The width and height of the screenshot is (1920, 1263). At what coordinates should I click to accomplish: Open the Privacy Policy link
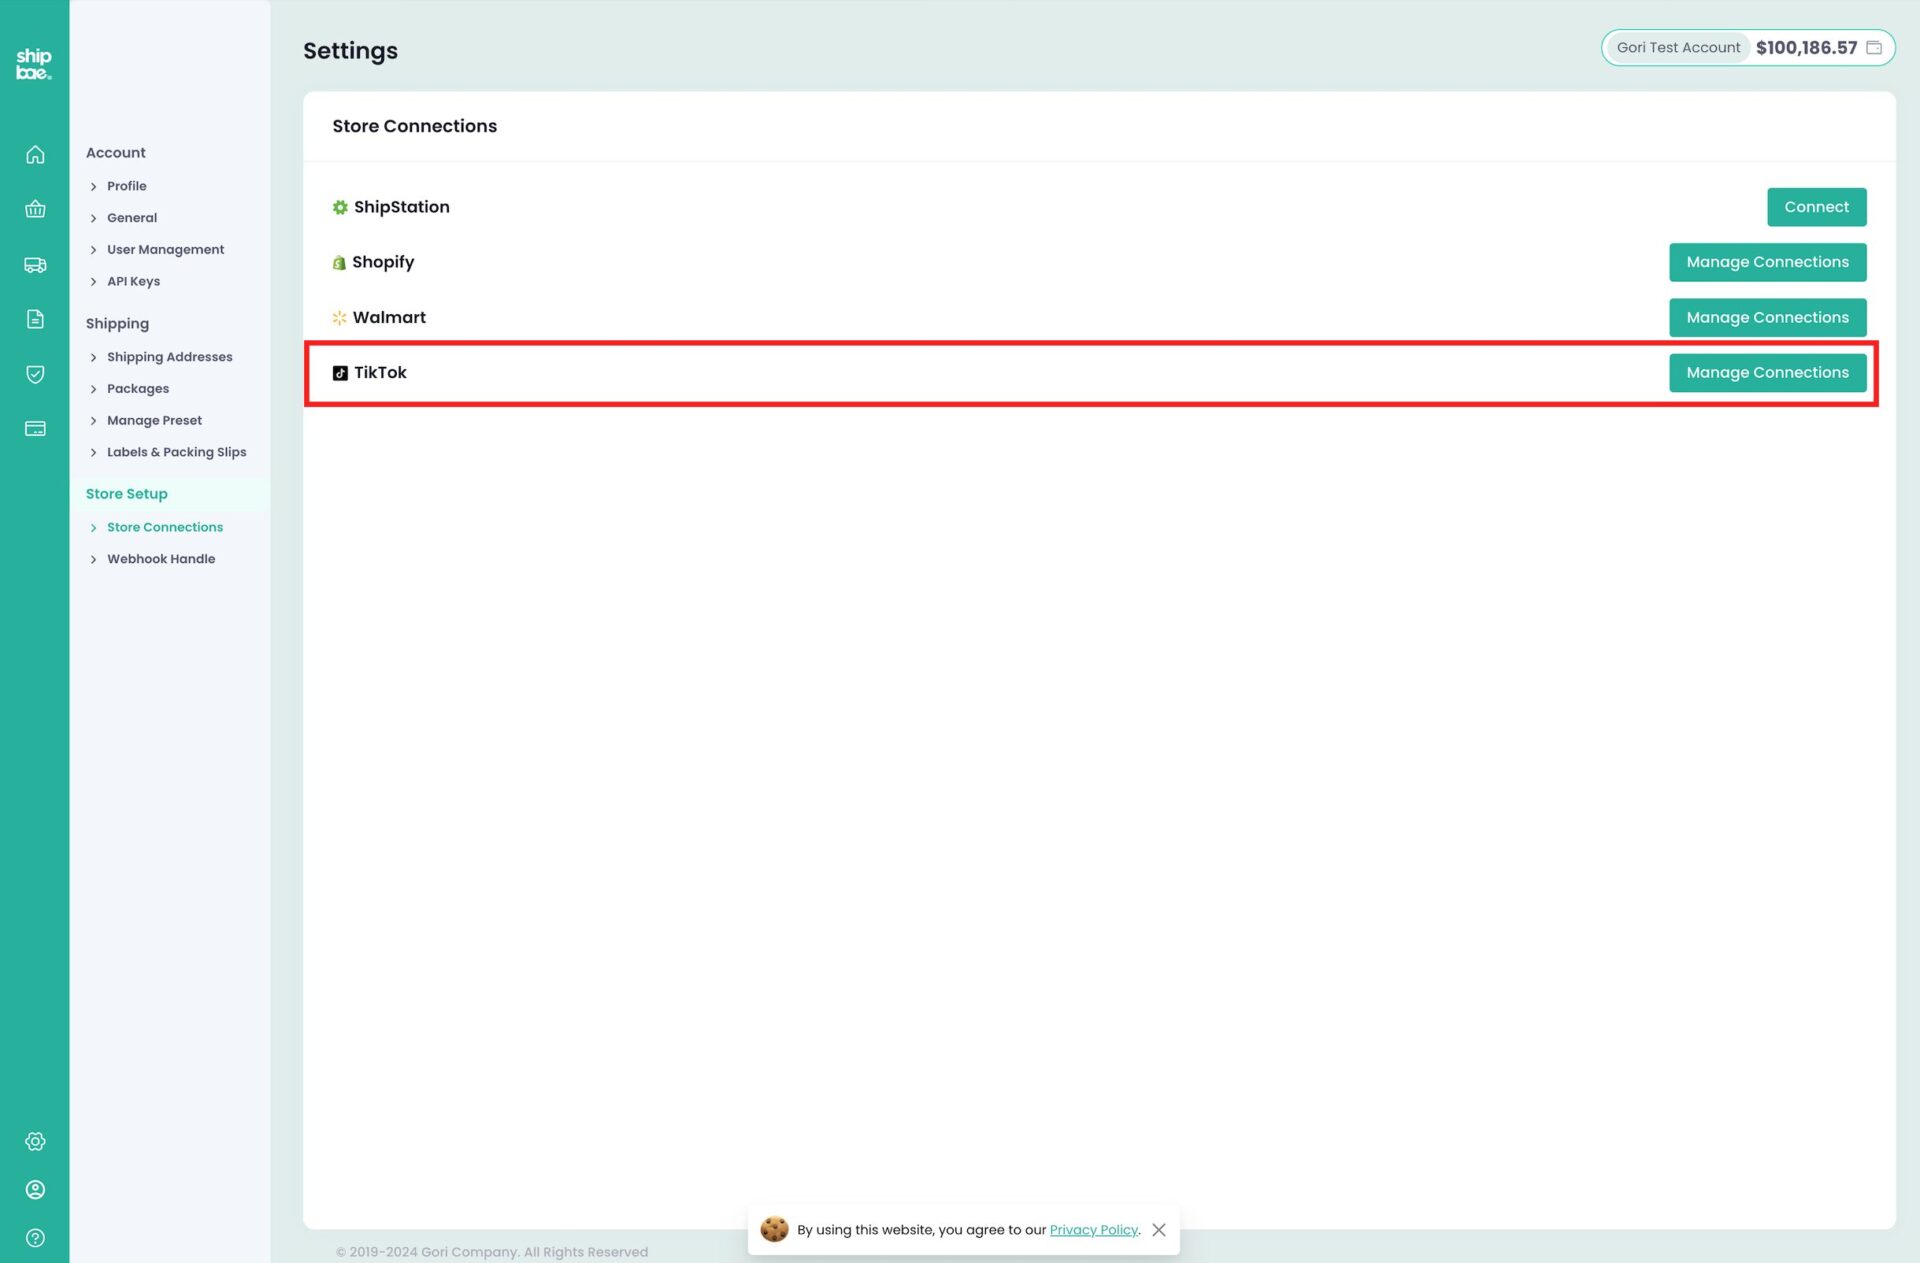pos(1093,1230)
